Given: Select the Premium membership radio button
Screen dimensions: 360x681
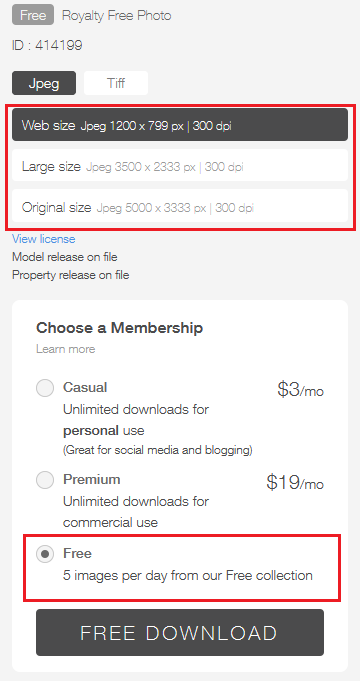Looking at the screenshot, I should point(45,480).
